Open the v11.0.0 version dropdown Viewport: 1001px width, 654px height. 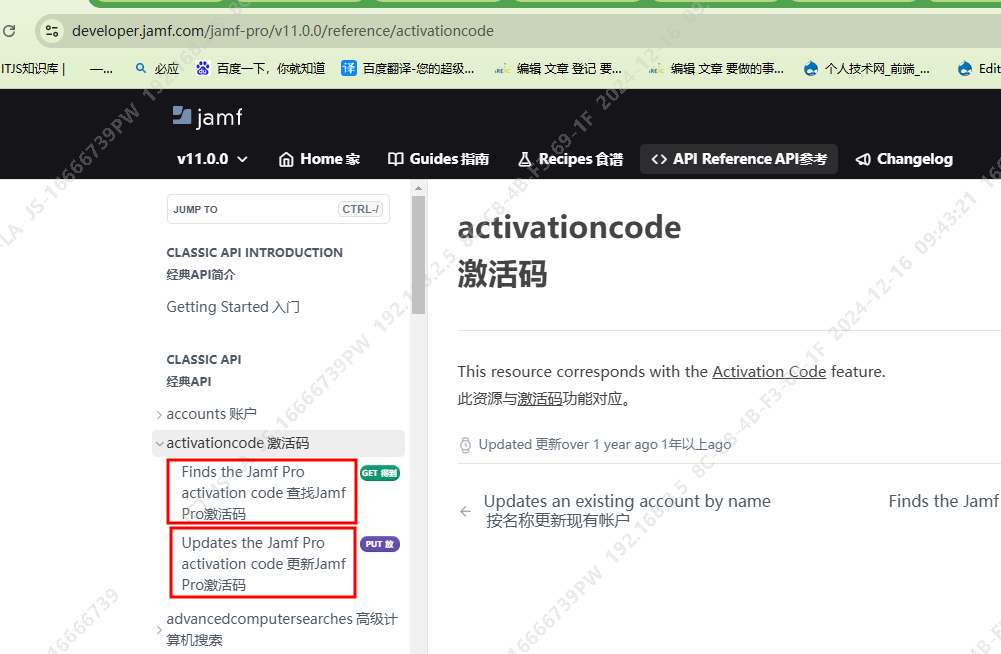[212, 159]
